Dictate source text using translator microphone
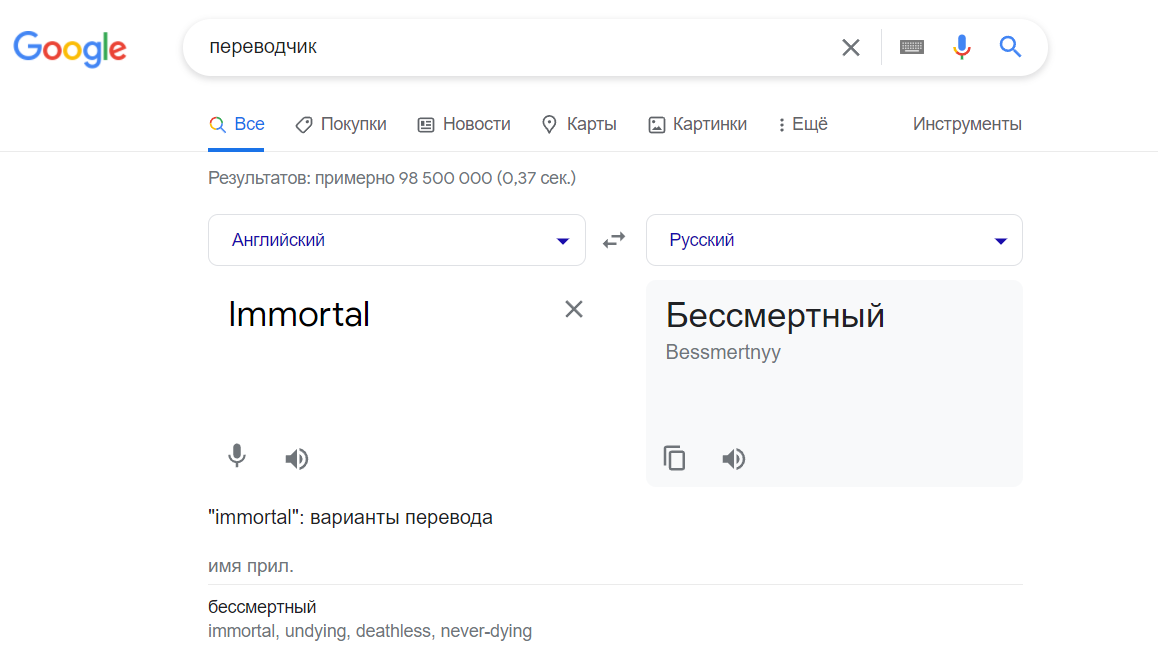Image resolution: width=1158 pixels, height=646 pixels. coord(236,458)
